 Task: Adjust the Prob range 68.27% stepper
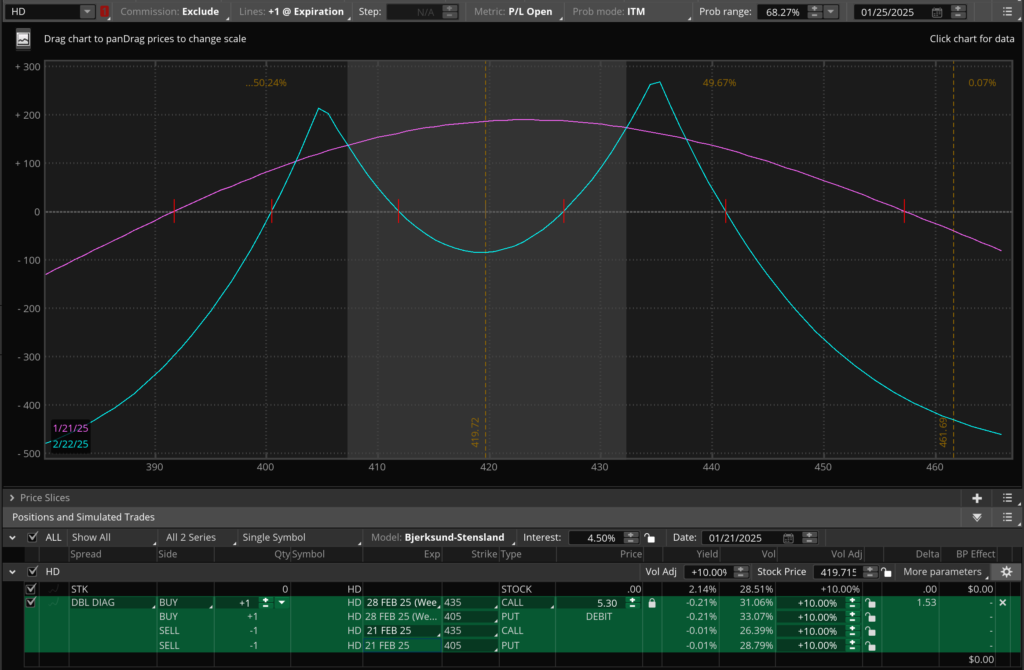tap(814, 12)
